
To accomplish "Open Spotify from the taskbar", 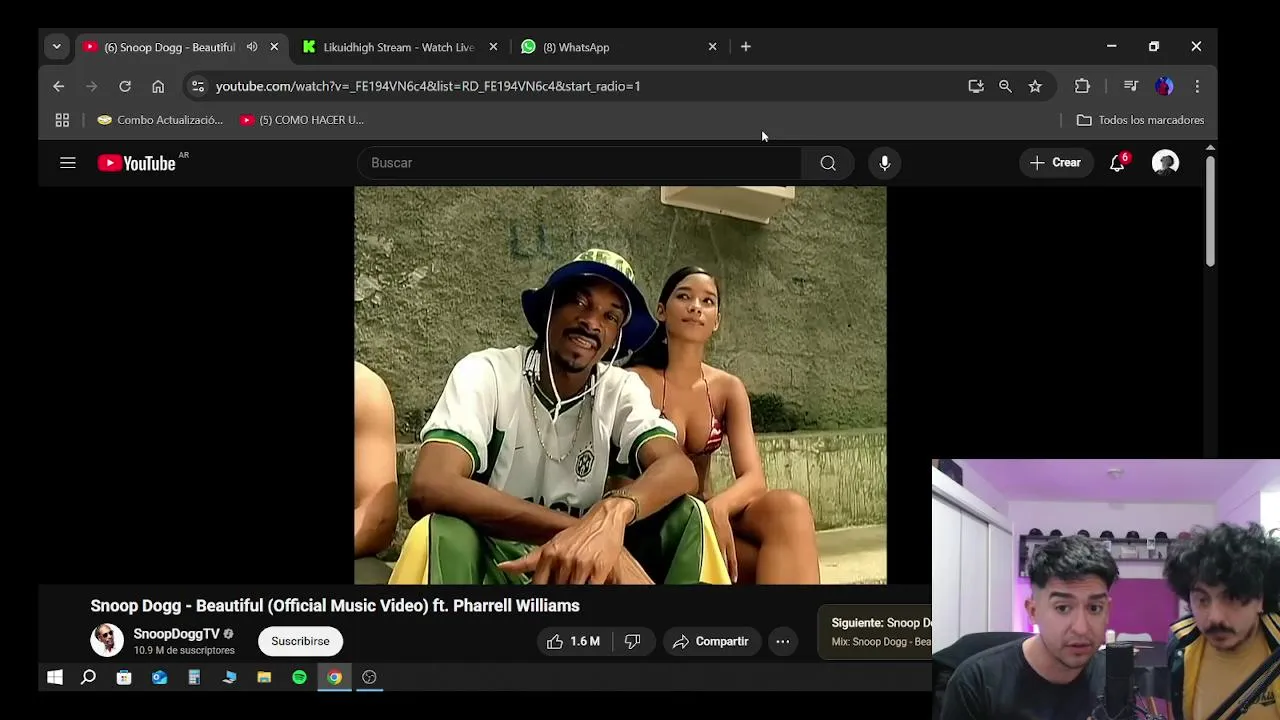I will 299,677.
